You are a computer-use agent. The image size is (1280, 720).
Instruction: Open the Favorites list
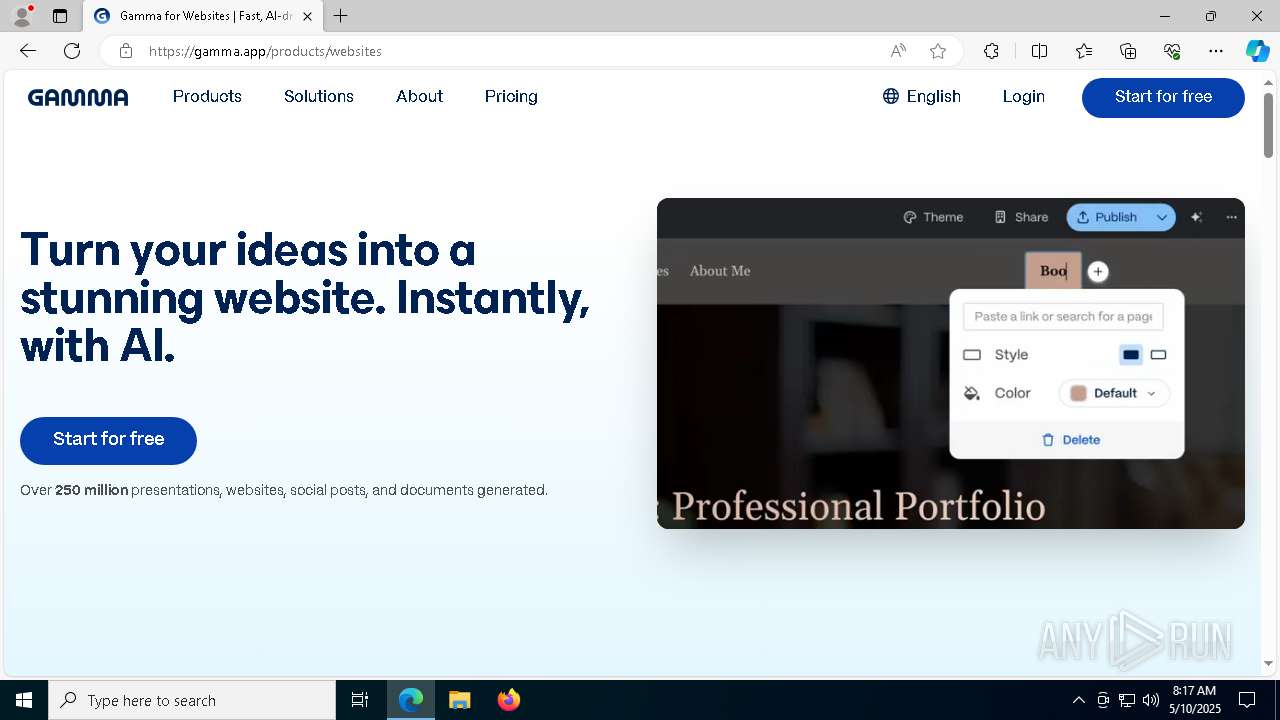[x=1084, y=51]
